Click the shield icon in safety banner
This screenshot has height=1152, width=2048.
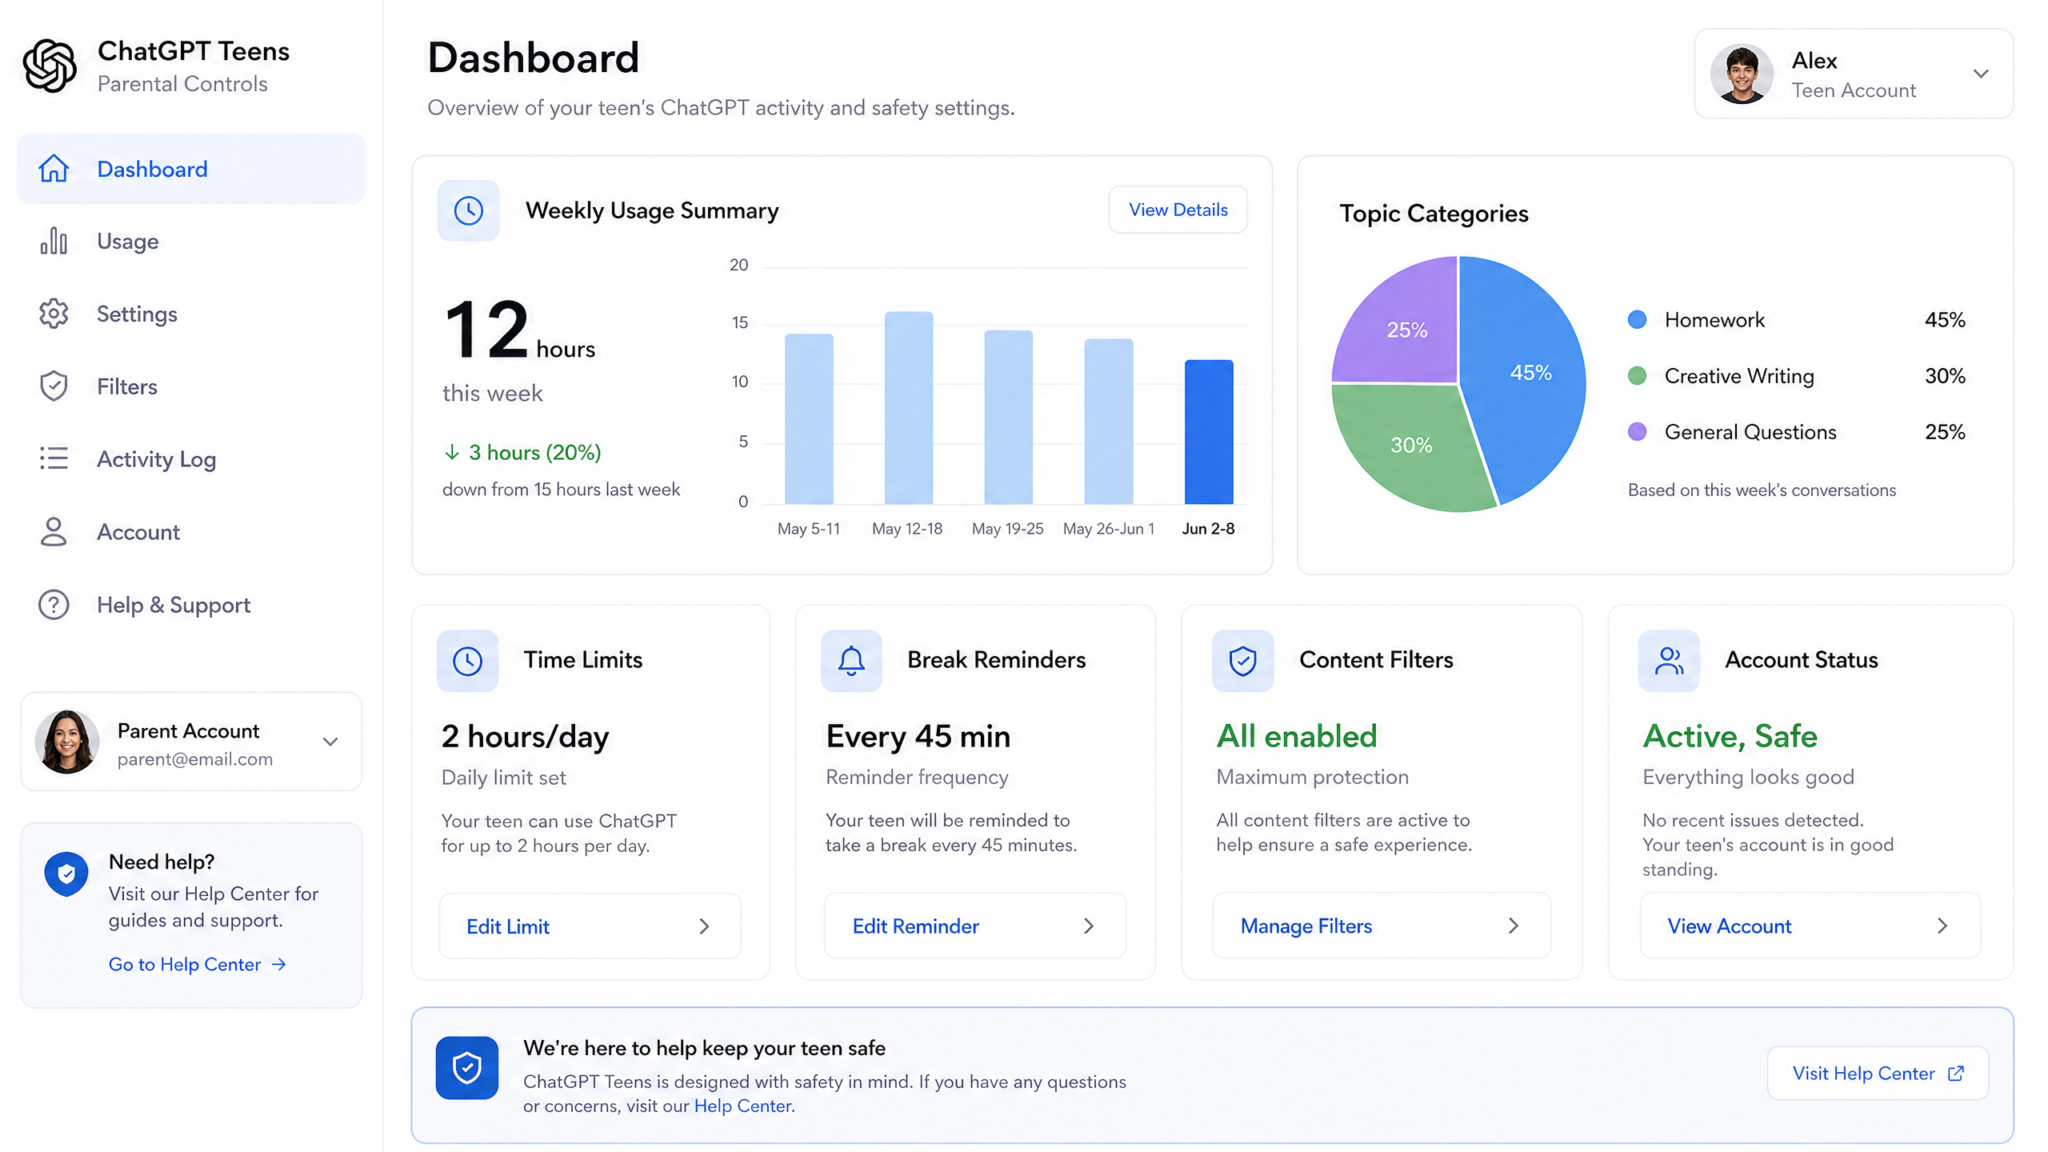[467, 1068]
